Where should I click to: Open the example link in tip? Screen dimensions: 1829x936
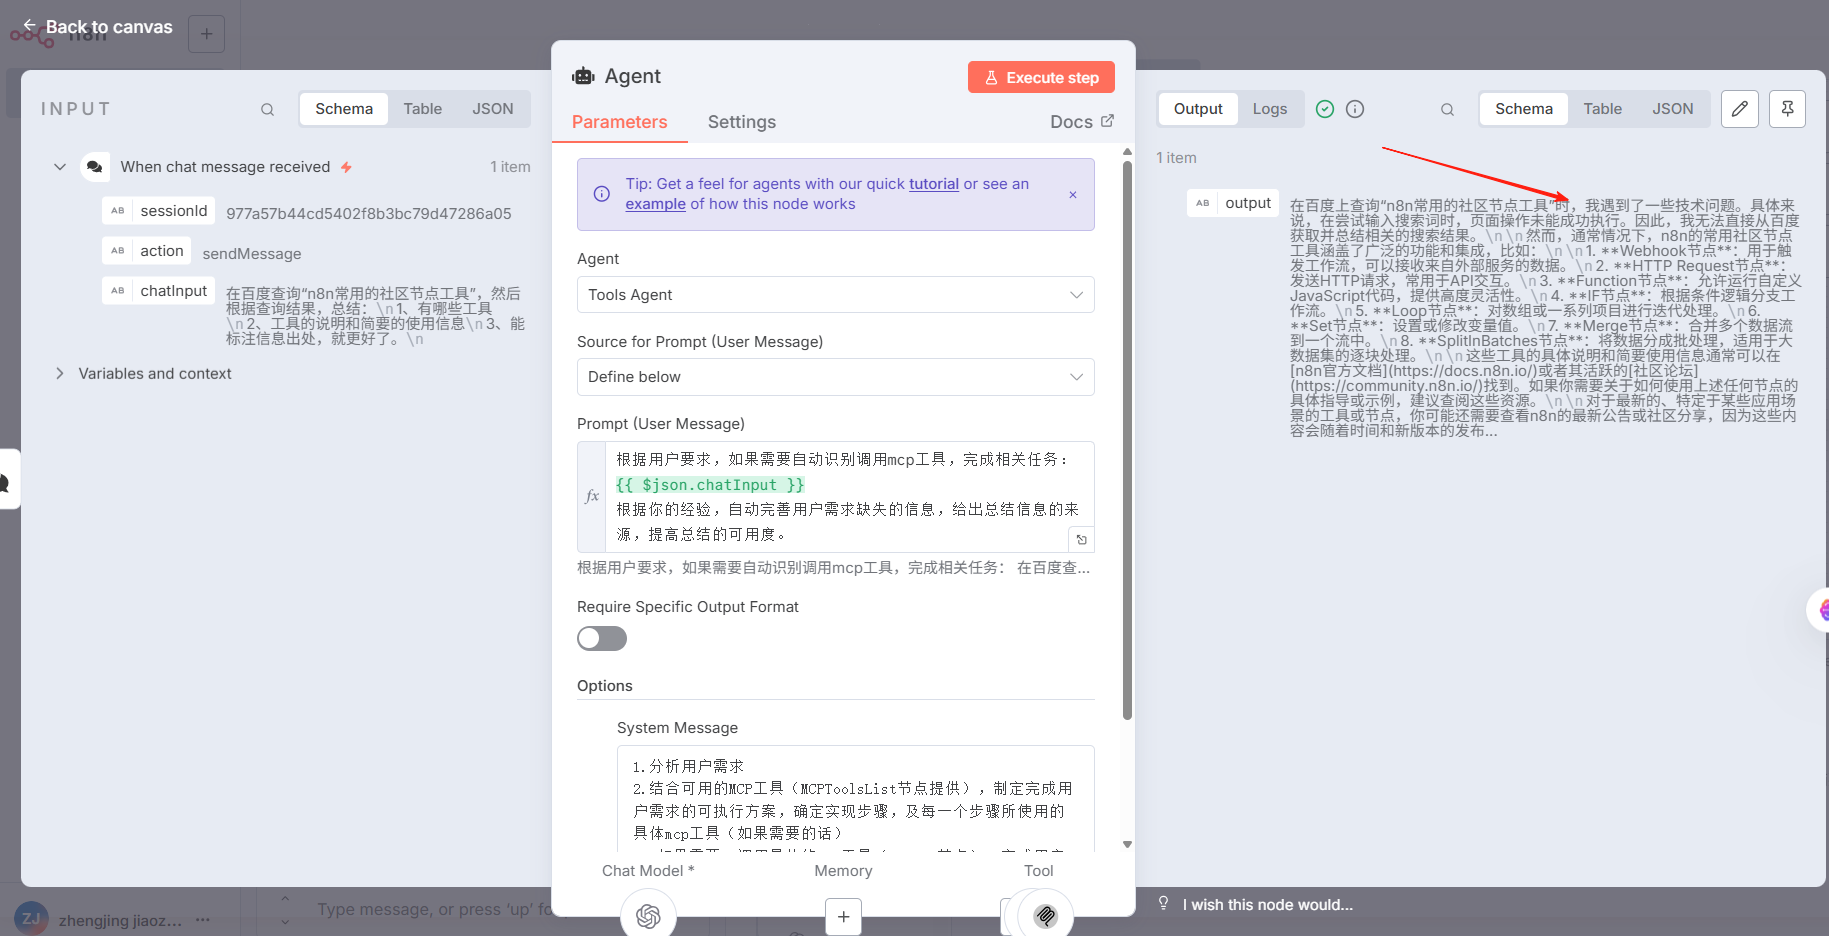tap(655, 204)
